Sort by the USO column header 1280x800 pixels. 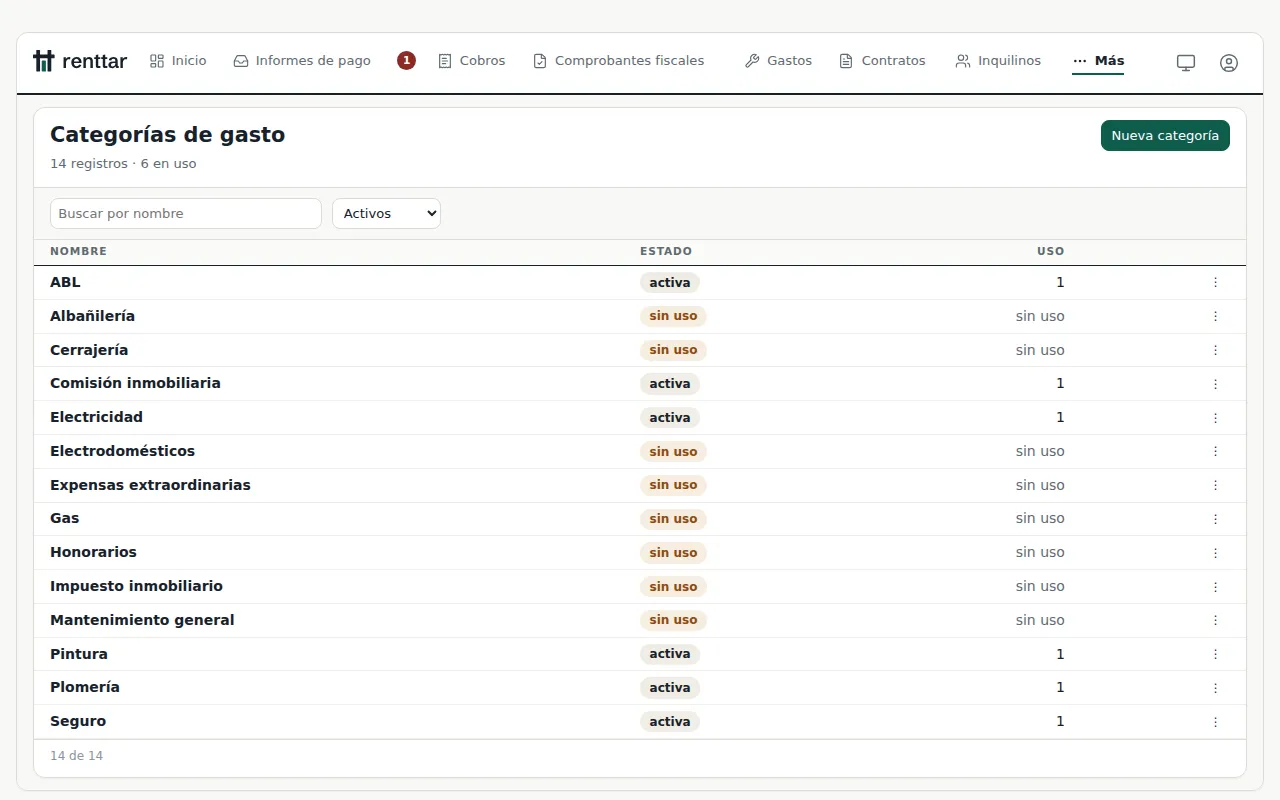[x=1050, y=251]
